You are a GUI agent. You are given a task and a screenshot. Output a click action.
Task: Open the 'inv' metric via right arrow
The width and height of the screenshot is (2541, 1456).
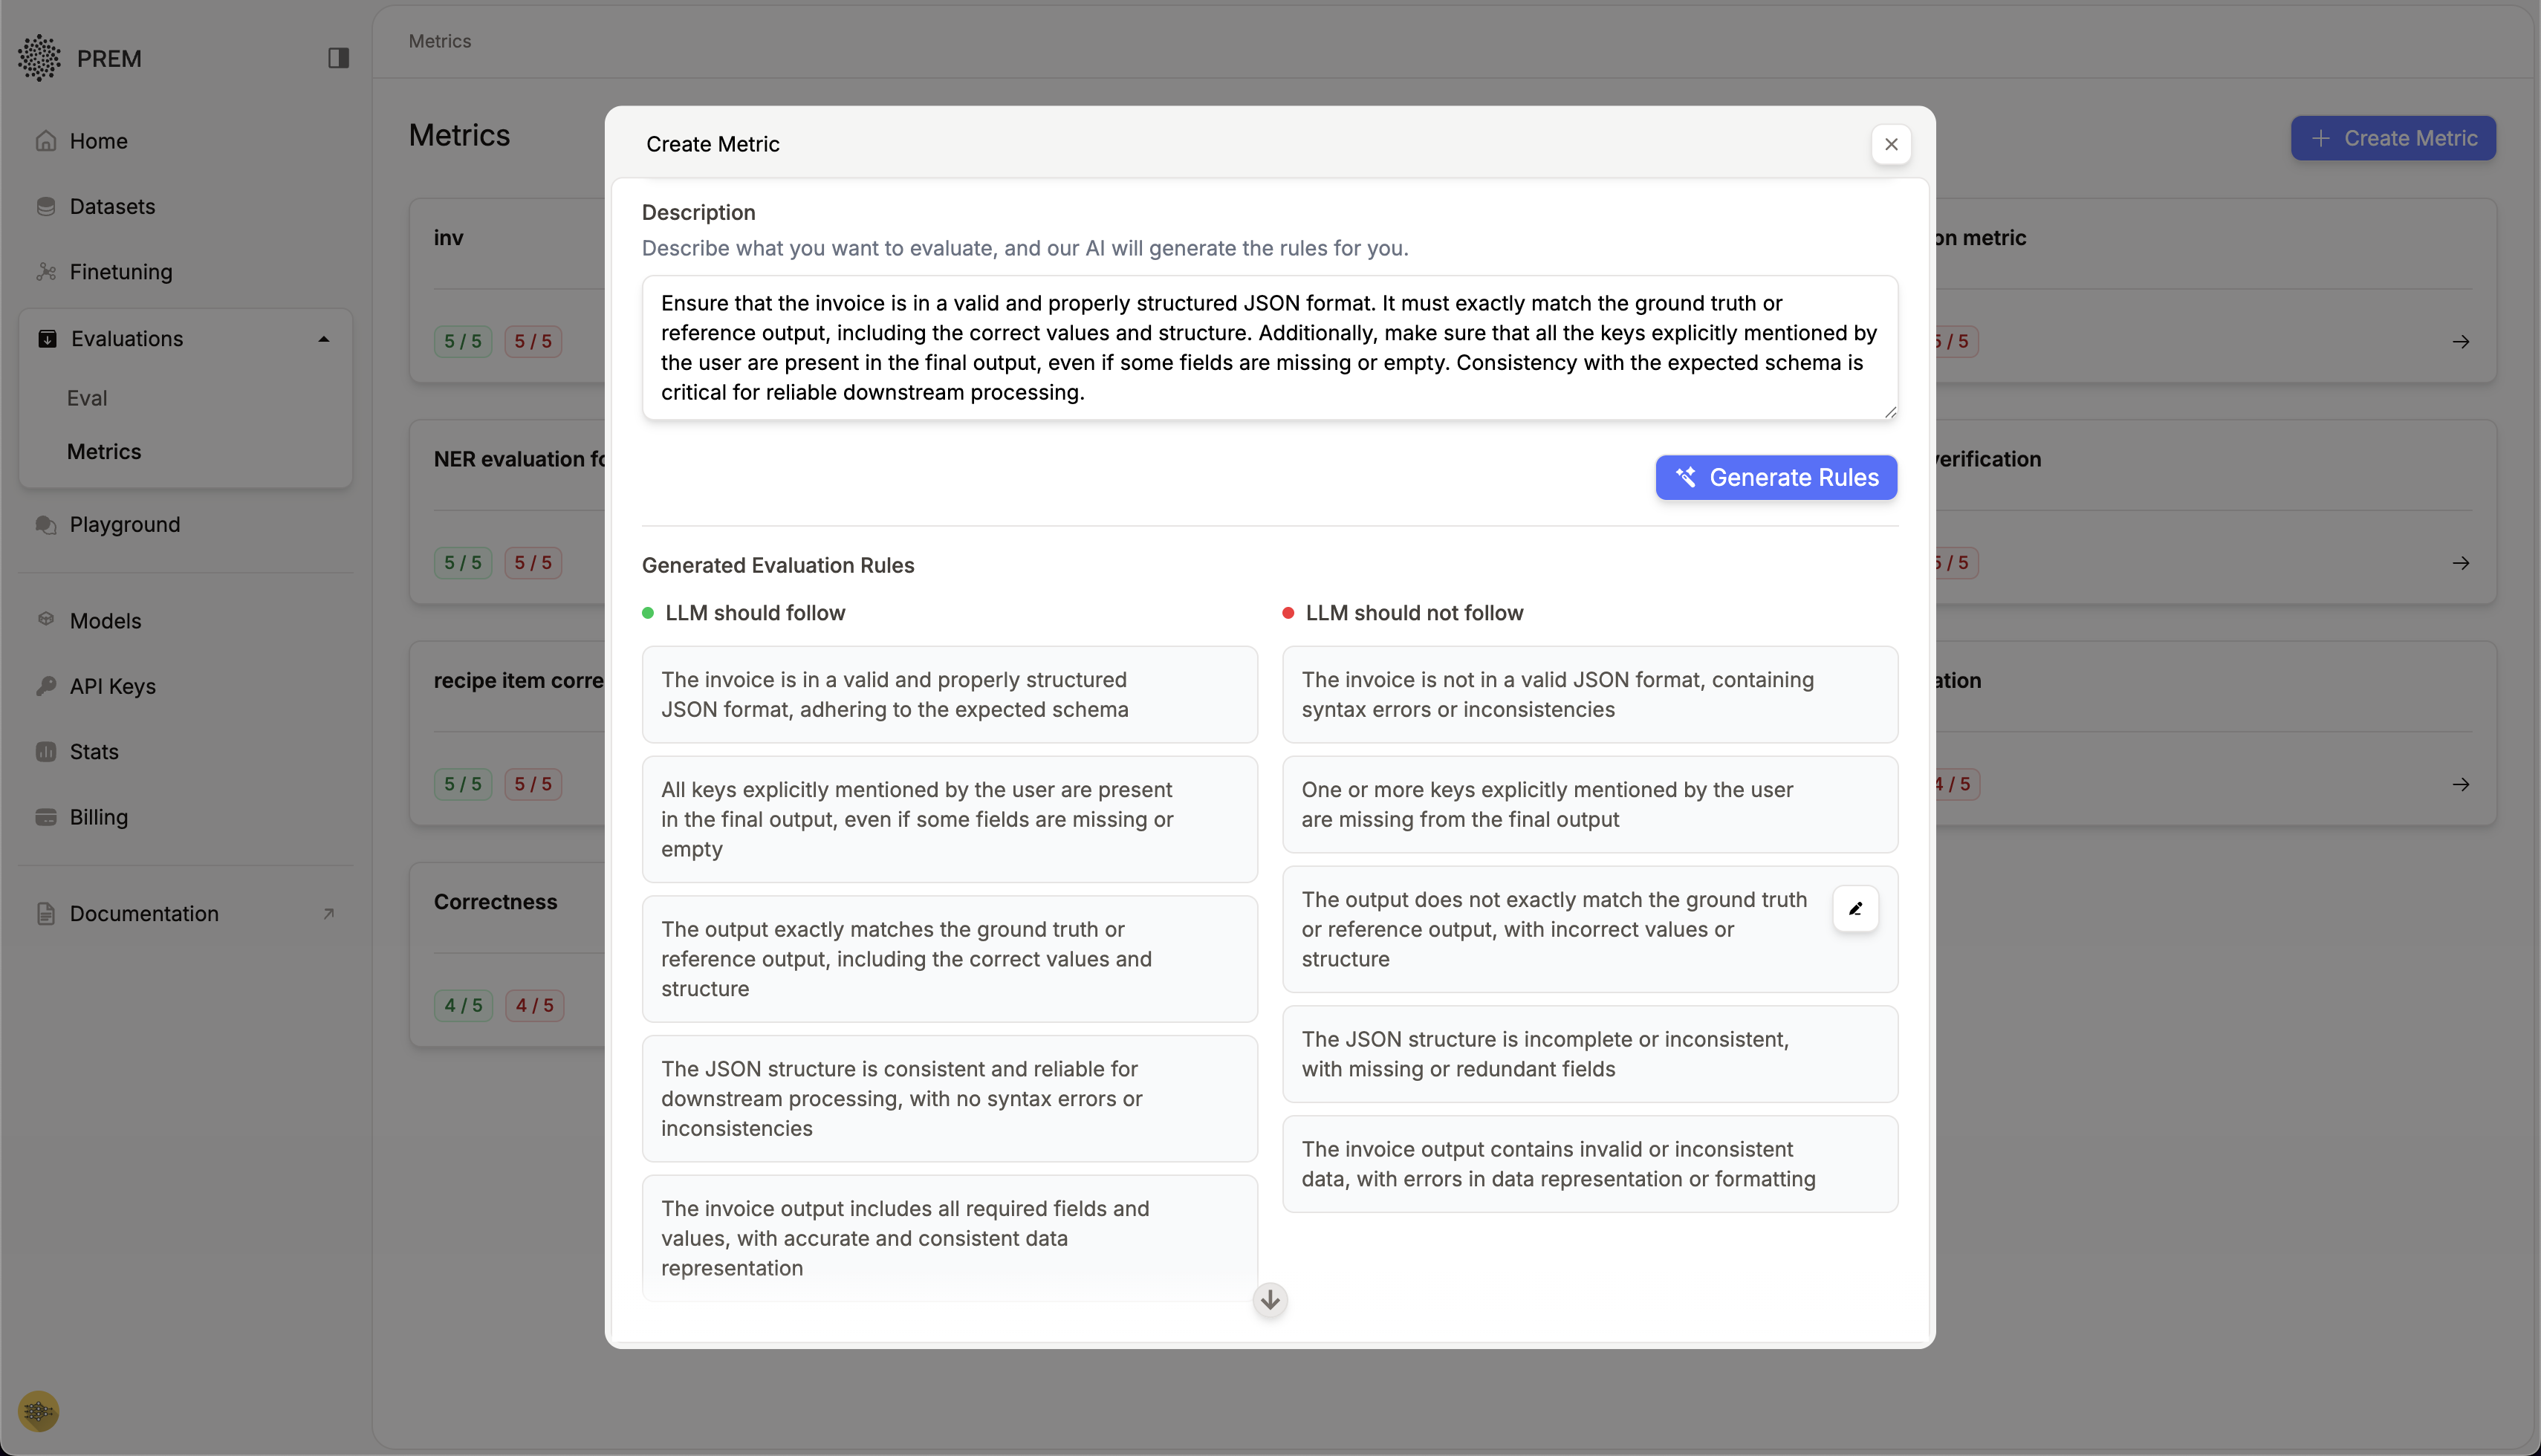pyautogui.click(x=2461, y=341)
